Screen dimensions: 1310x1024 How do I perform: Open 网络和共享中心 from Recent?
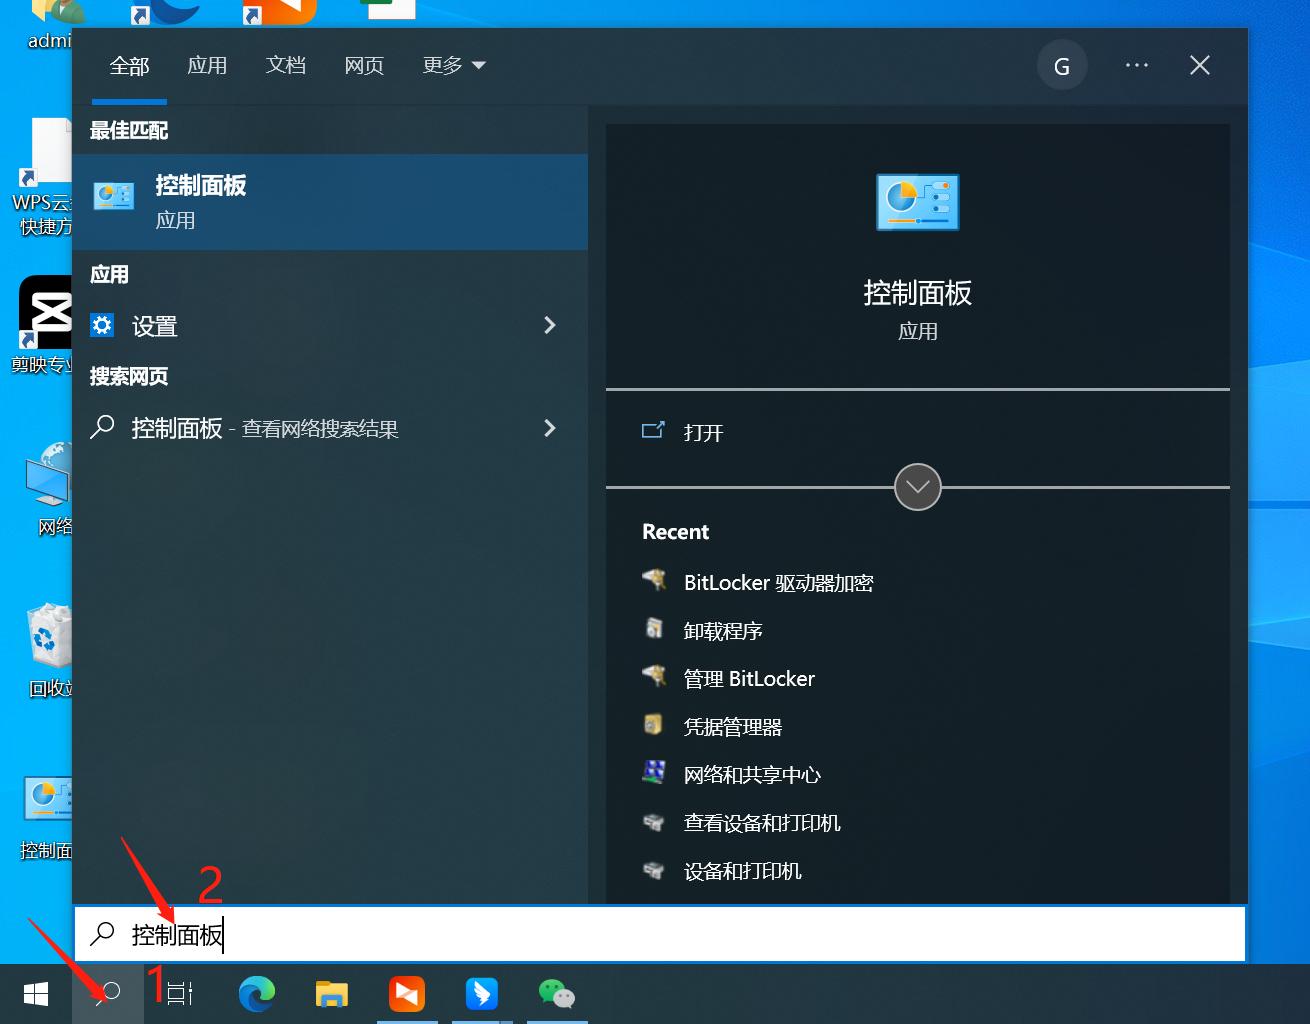click(x=751, y=774)
